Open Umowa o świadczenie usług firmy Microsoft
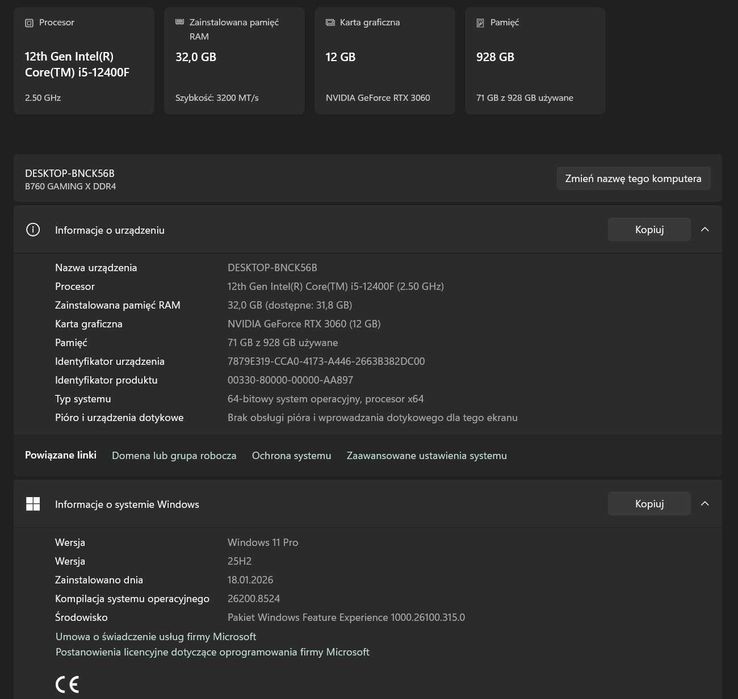 156,636
